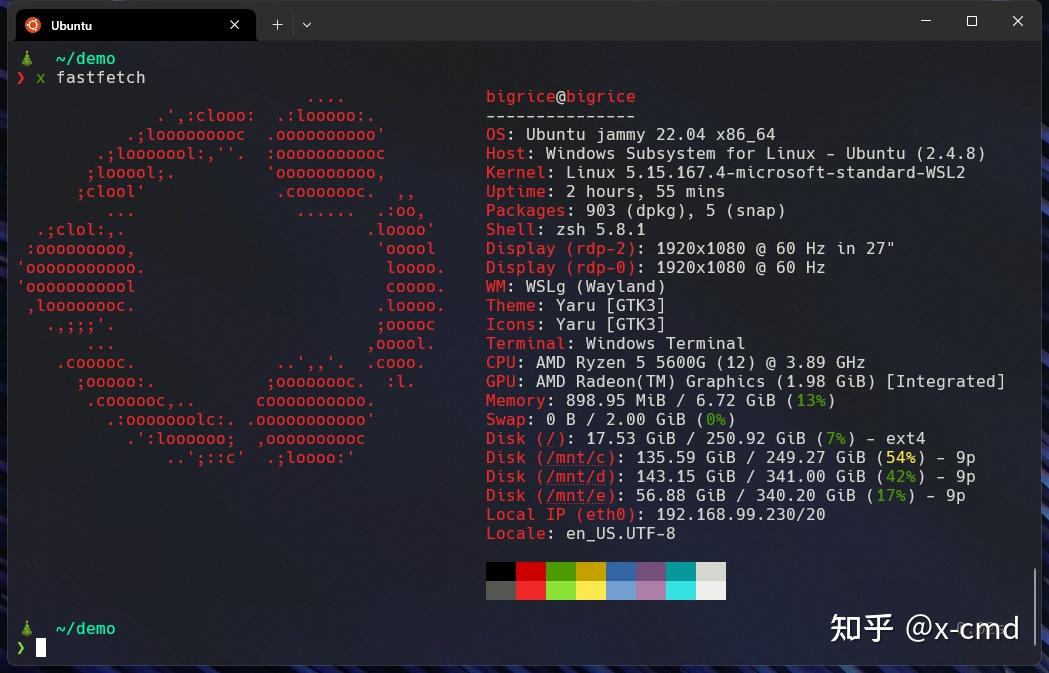Click 'Ubuntu jammy 22.04 x86_64' OS value
The width and height of the screenshot is (1049, 673).
[x=650, y=134]
